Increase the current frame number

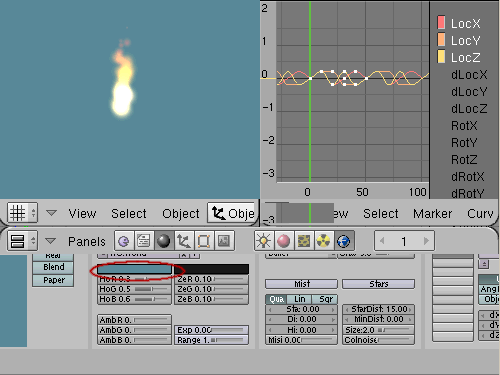pos(426,241)
